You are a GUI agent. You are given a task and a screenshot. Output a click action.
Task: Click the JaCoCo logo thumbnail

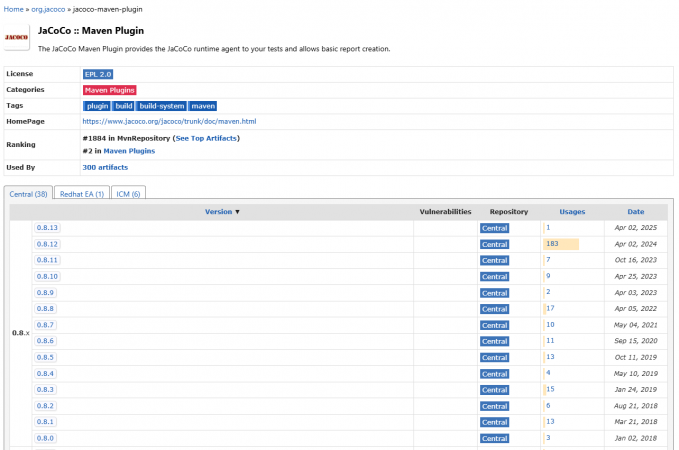click(16, 37)
